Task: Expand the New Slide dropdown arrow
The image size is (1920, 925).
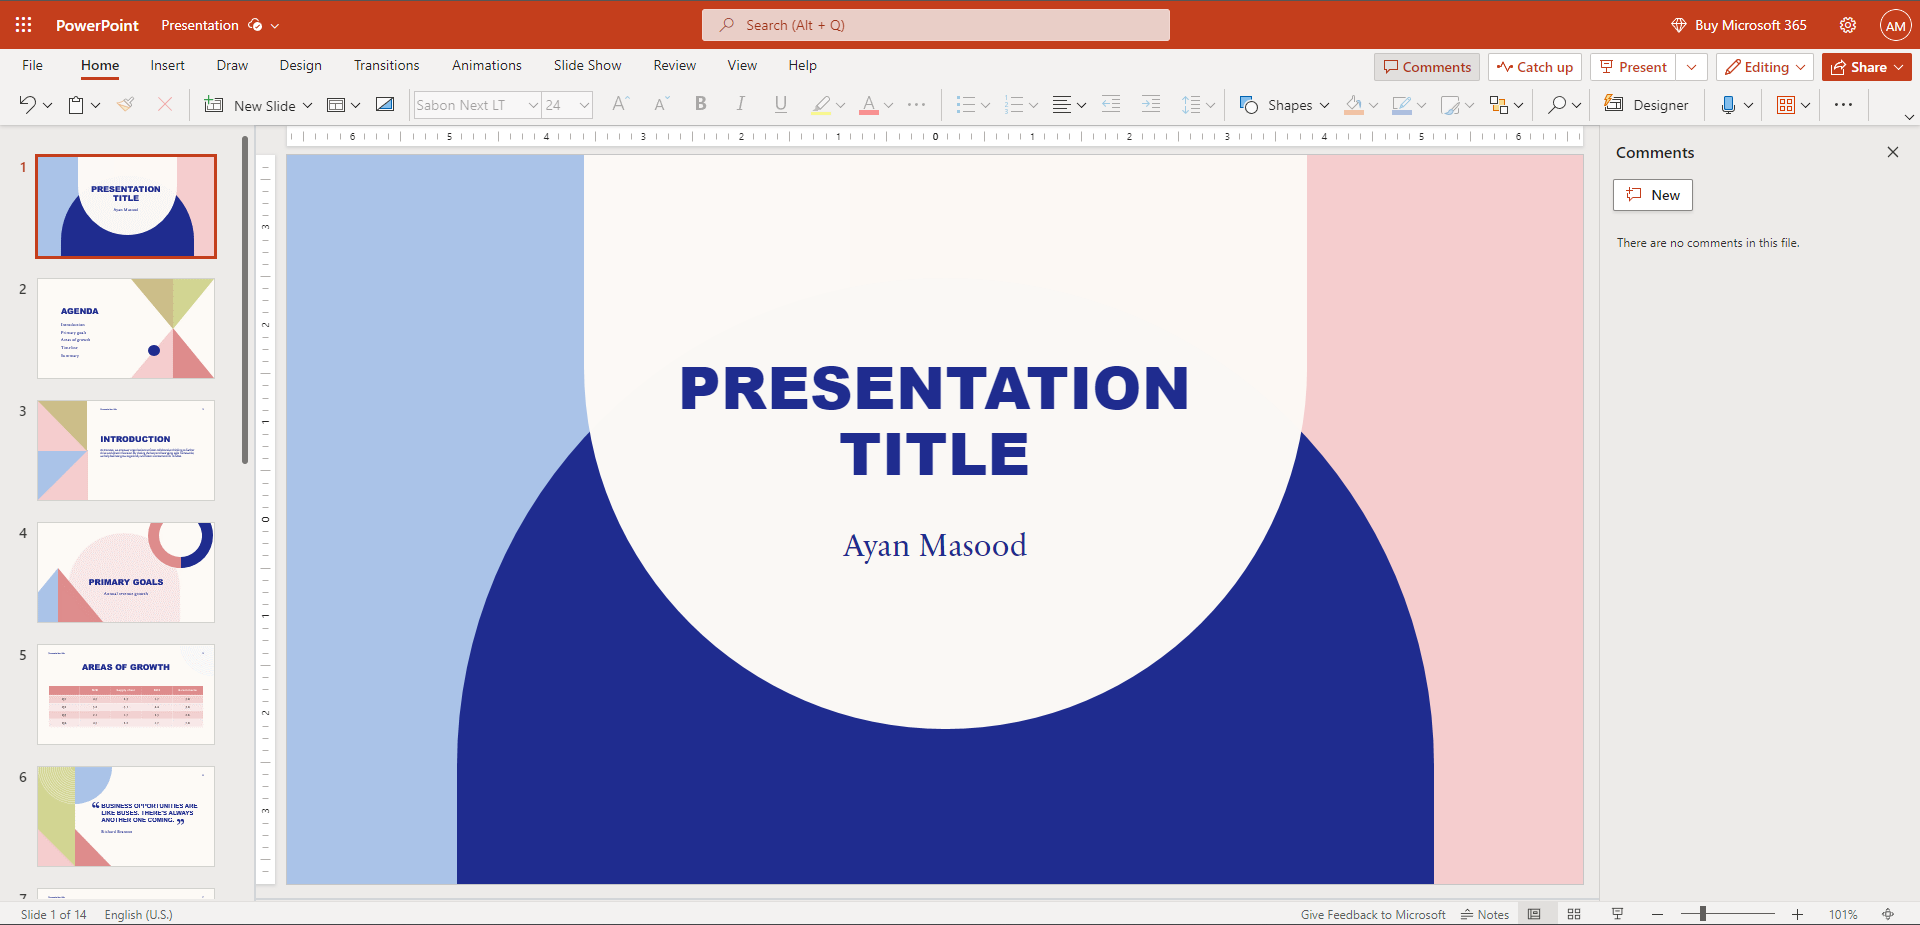Action: tap(308, 104)
